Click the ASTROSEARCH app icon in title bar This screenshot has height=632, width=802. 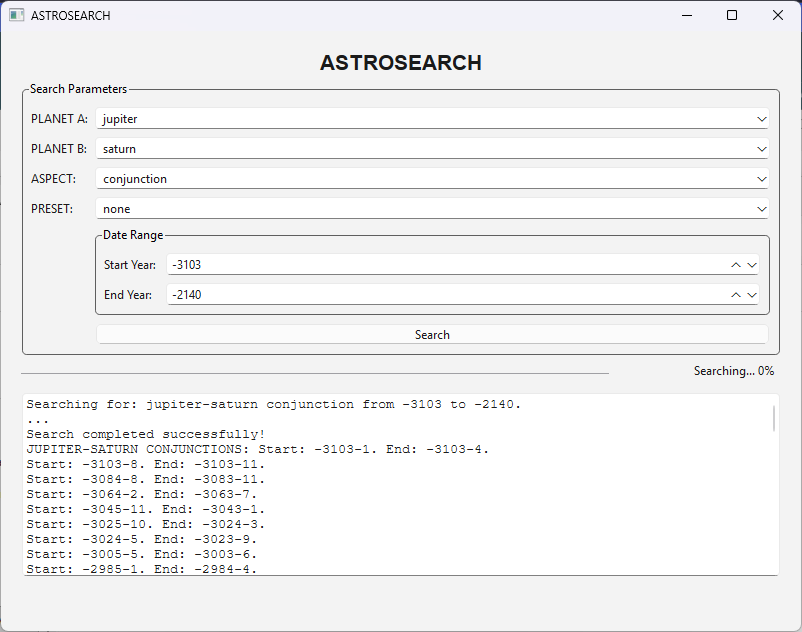(16, 15)
